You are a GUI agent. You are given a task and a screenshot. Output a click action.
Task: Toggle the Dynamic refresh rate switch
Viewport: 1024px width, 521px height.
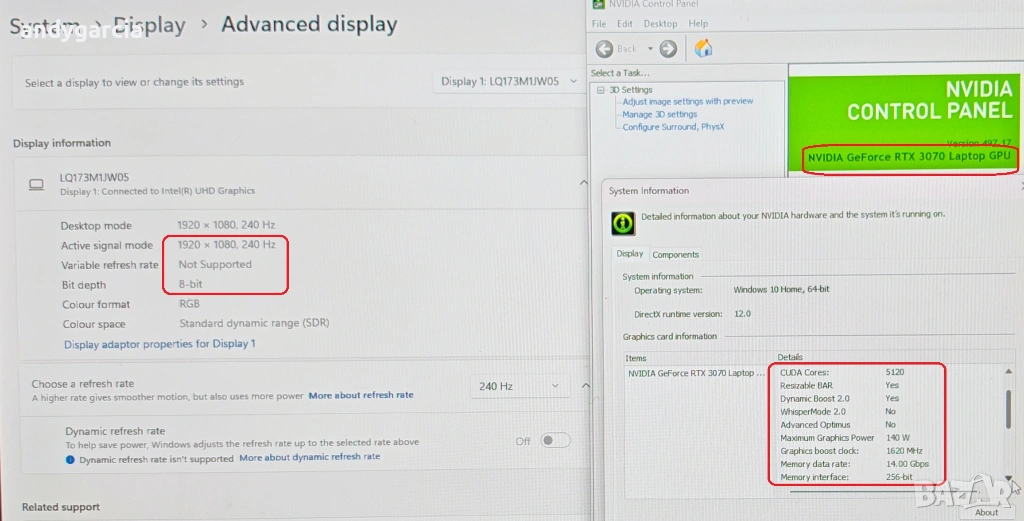(x=555, y=440)
